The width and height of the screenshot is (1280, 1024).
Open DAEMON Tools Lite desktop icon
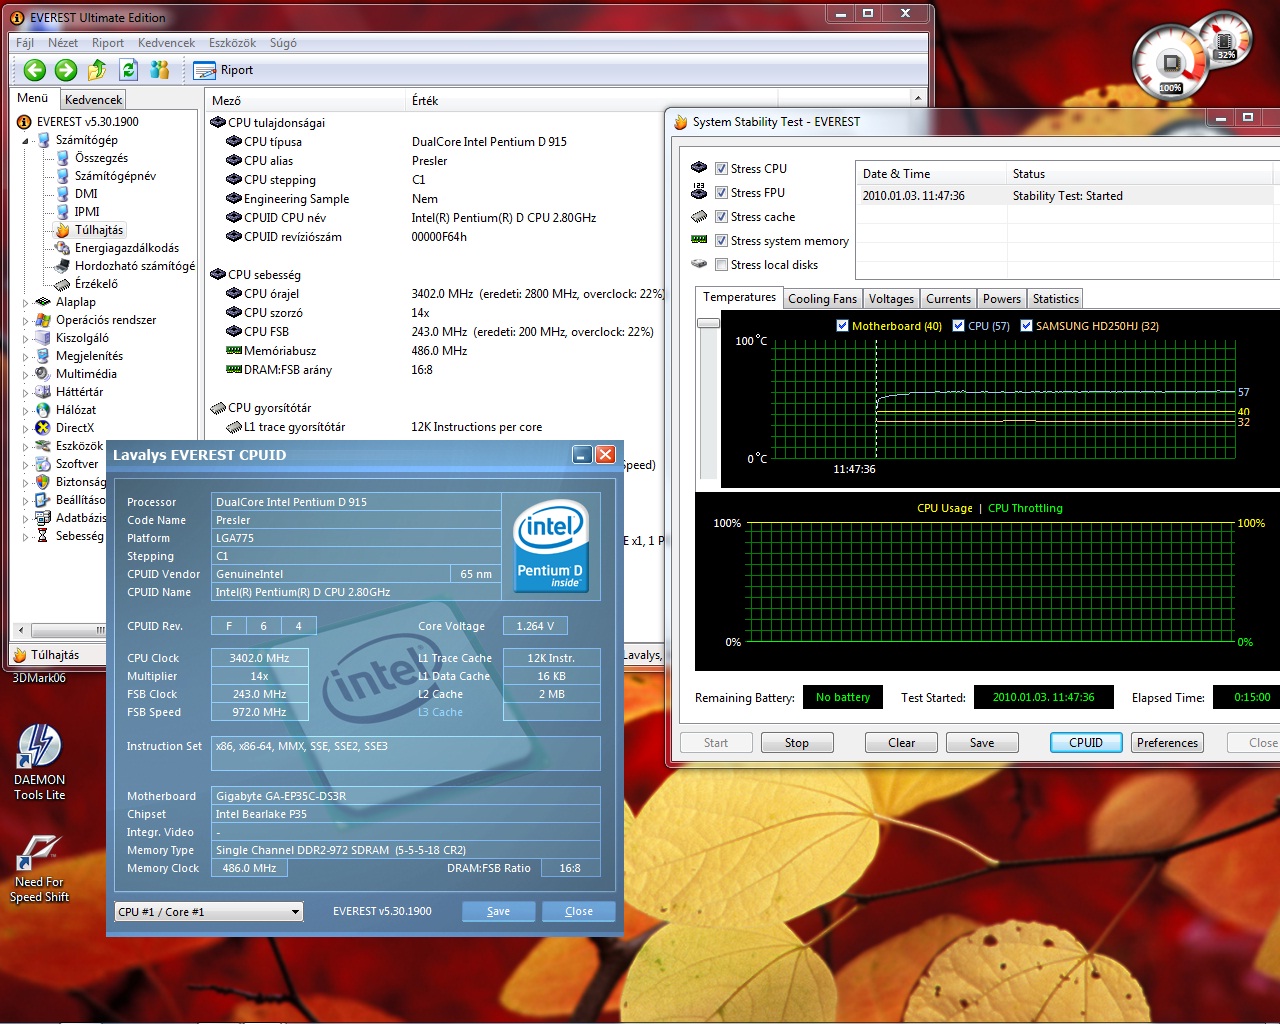(39, 763)
